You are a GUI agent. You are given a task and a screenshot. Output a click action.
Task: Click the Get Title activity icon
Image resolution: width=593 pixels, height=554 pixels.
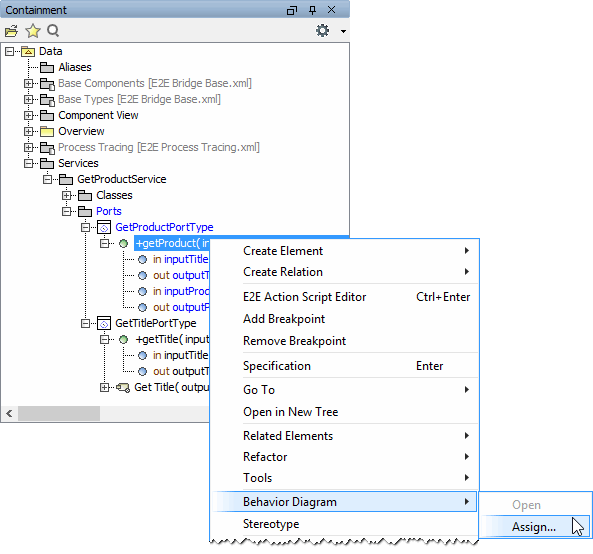pyautogui.click(x=123, y=388)
